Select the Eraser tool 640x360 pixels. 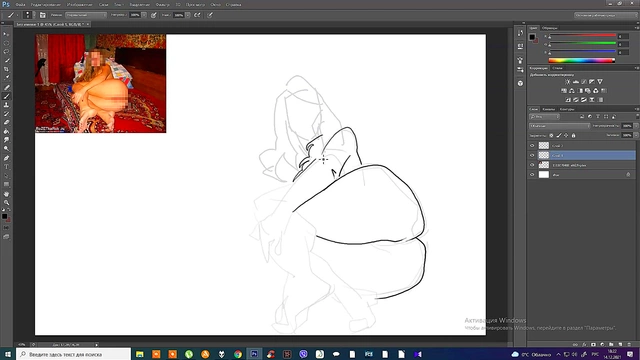(x=6, y=122)
